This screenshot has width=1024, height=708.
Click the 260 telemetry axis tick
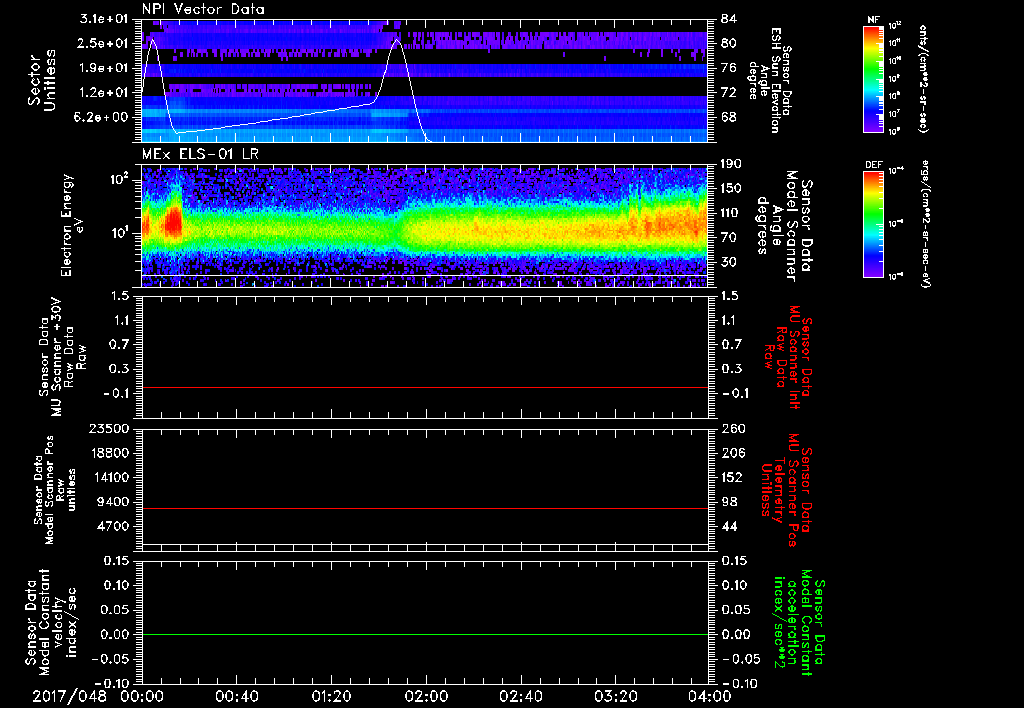tap(733, 429)
